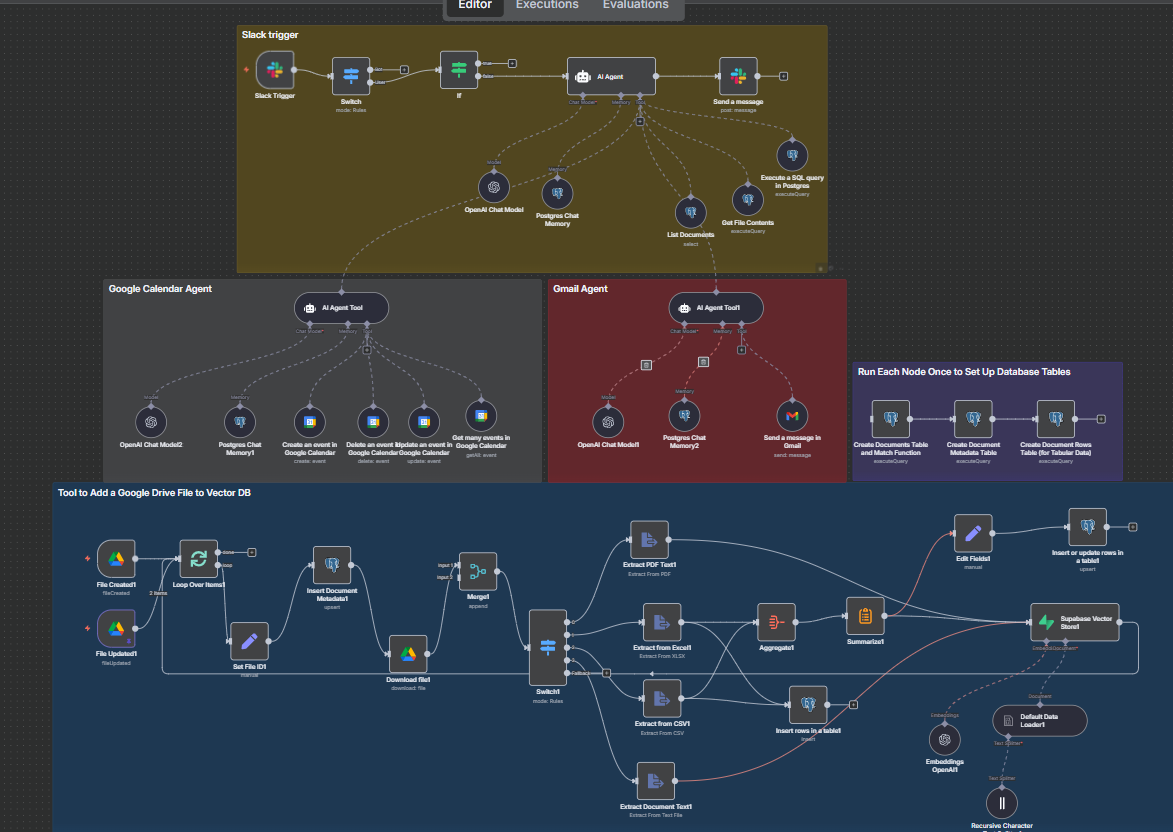The image size is (1173, 832).
Task: Click the AI Agent node
Action: (610, 76)
